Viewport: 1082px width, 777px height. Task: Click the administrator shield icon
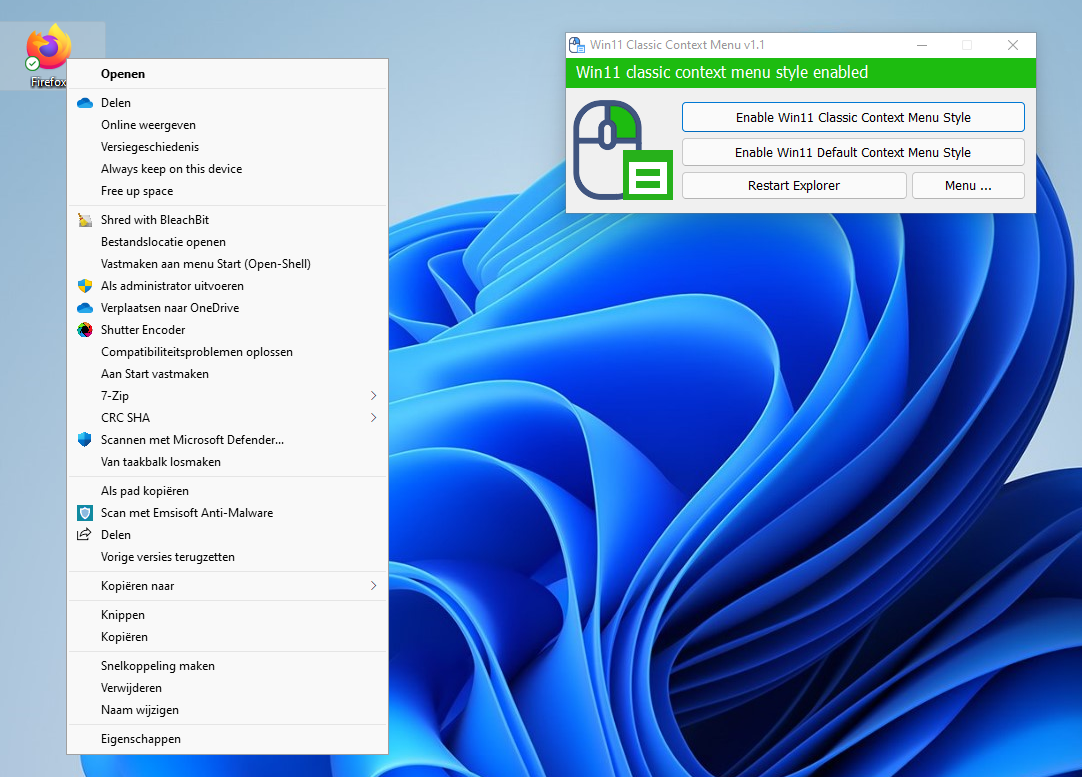tap(85, 286)
